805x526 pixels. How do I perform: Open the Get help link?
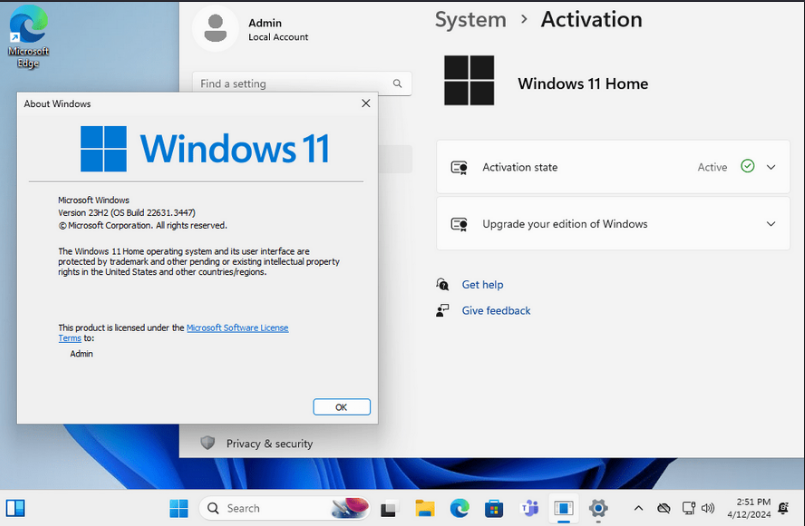tap(482, 285)
